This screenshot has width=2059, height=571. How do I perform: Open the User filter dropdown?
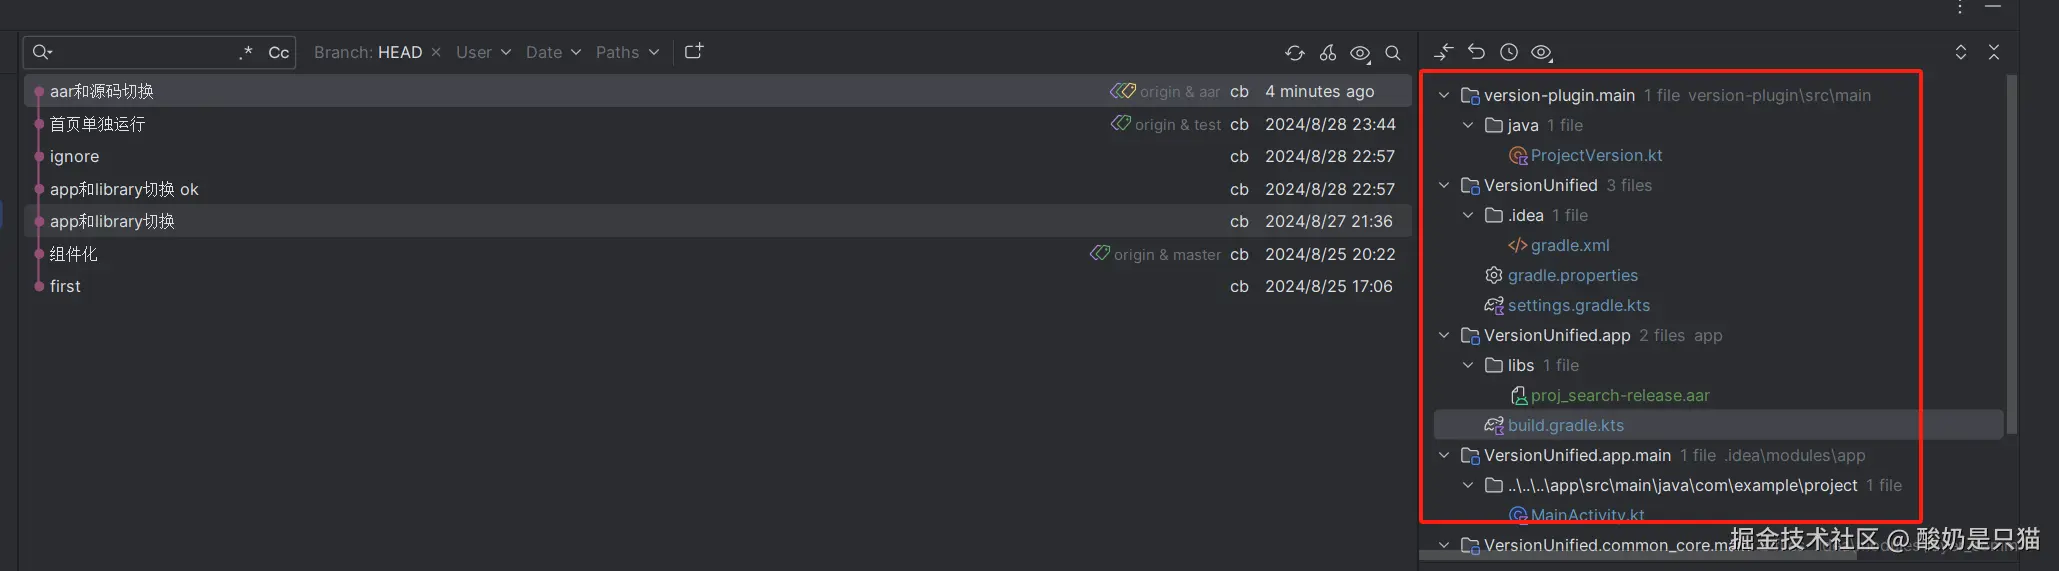tap(483, 52)
